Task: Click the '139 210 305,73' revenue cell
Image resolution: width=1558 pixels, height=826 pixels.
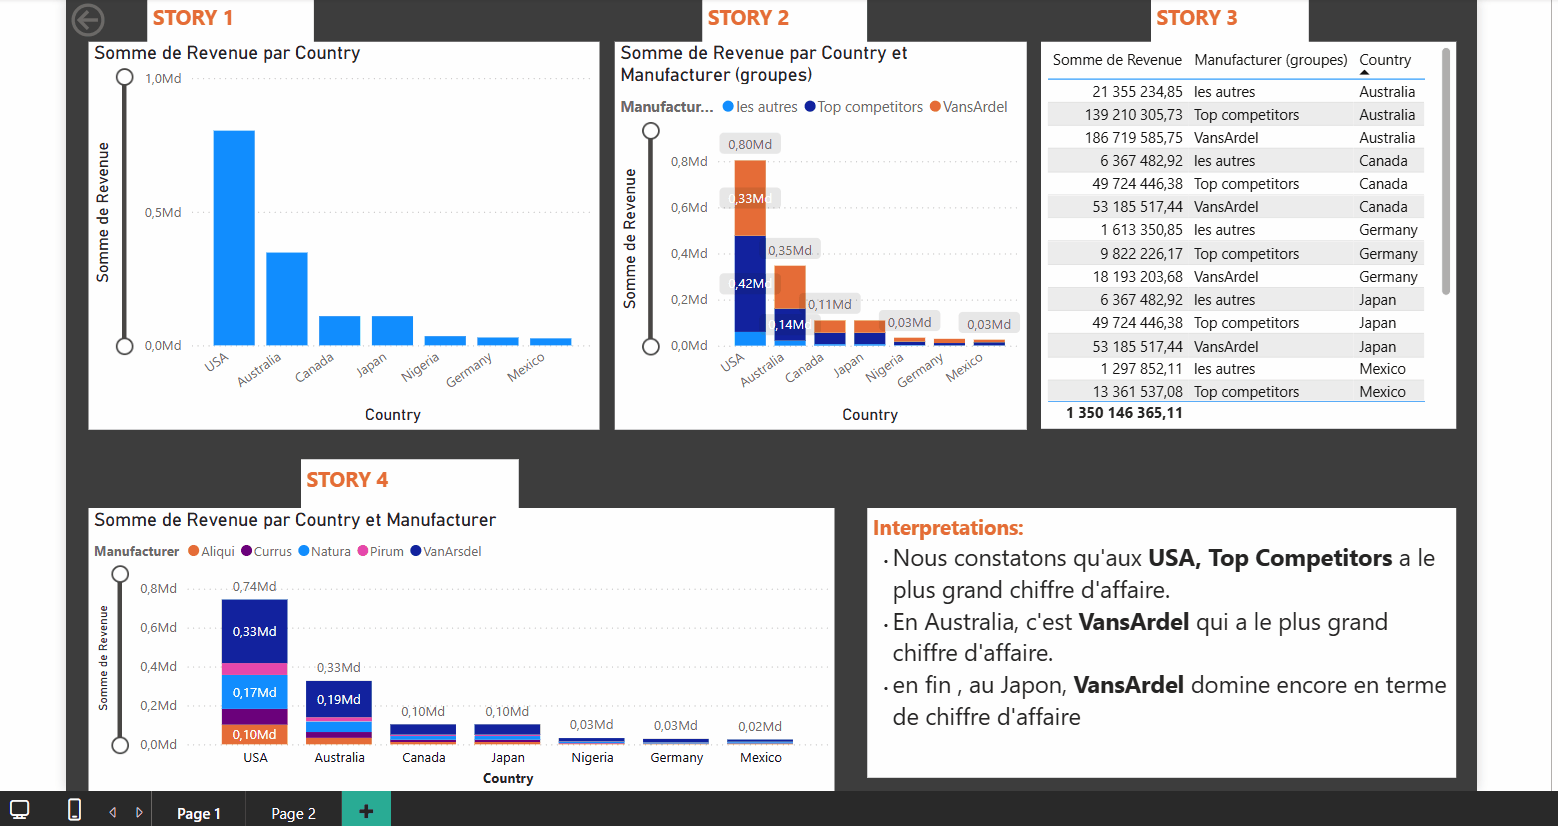Action: [x=1134, y=115]
